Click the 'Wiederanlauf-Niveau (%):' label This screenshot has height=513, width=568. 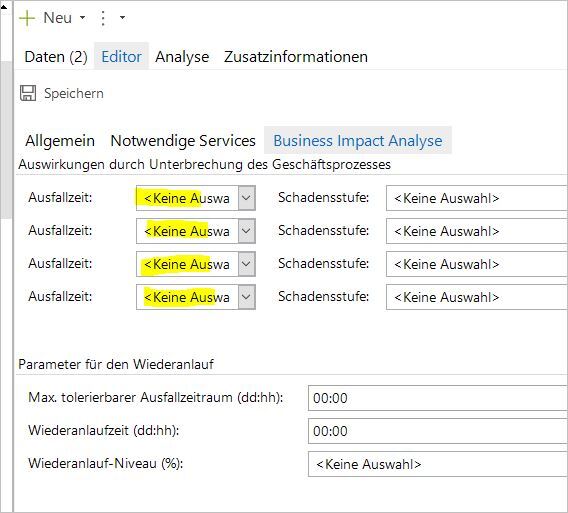click(x=106, y=463)
